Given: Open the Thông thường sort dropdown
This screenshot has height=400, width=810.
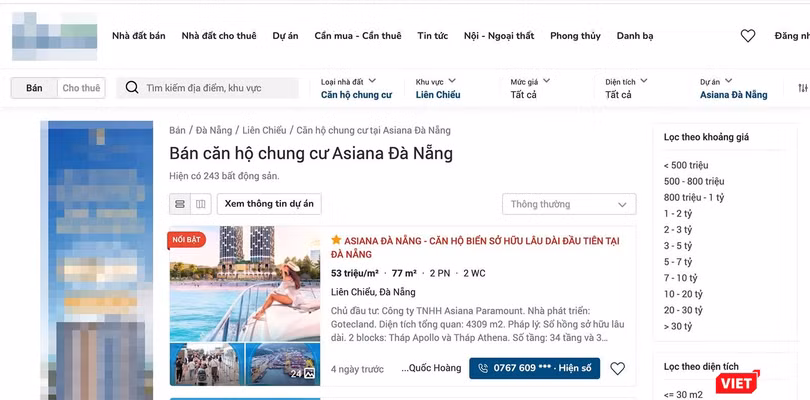Looking at the screenshot, I should pyautogui.click(x=569, y=204).
